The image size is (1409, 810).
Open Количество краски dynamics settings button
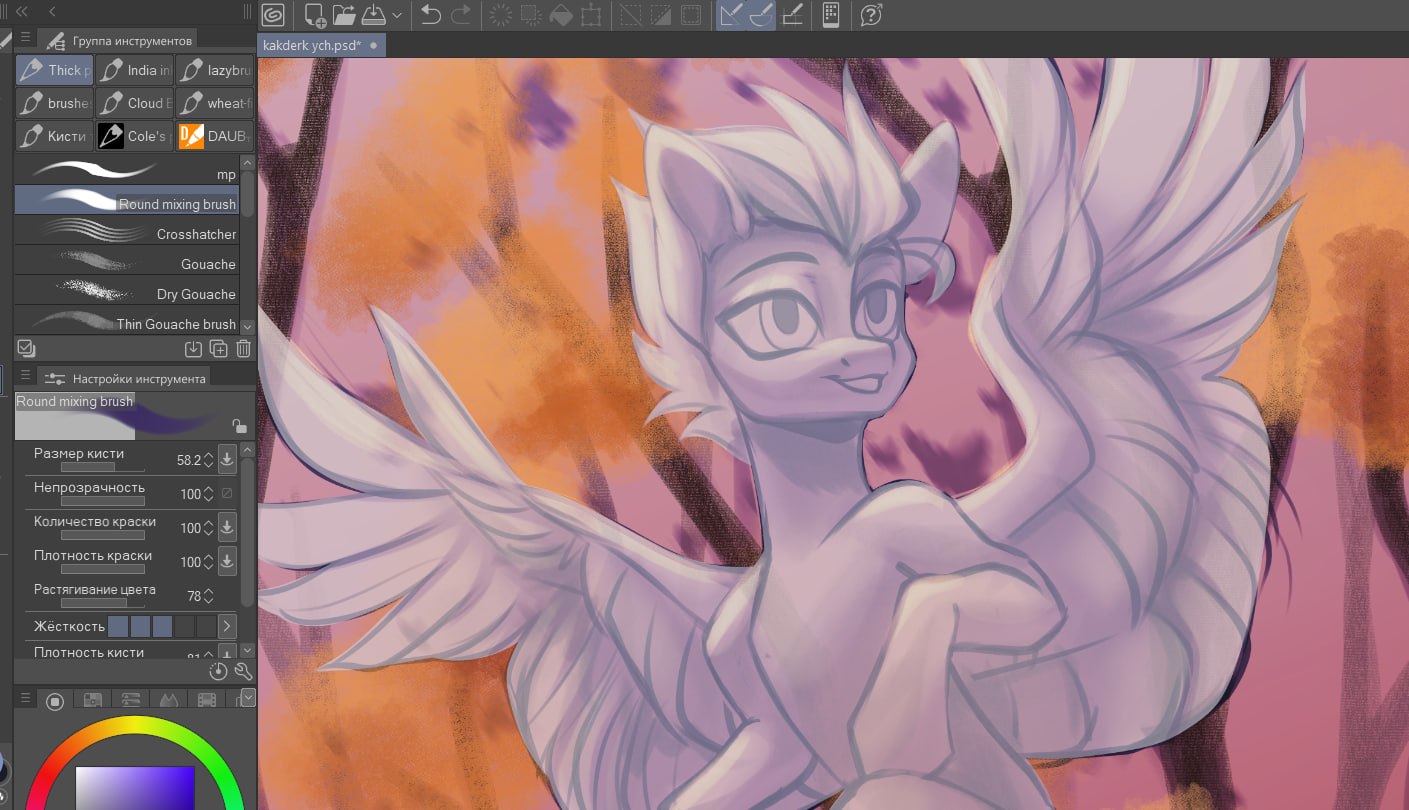(x=227, y=527)
